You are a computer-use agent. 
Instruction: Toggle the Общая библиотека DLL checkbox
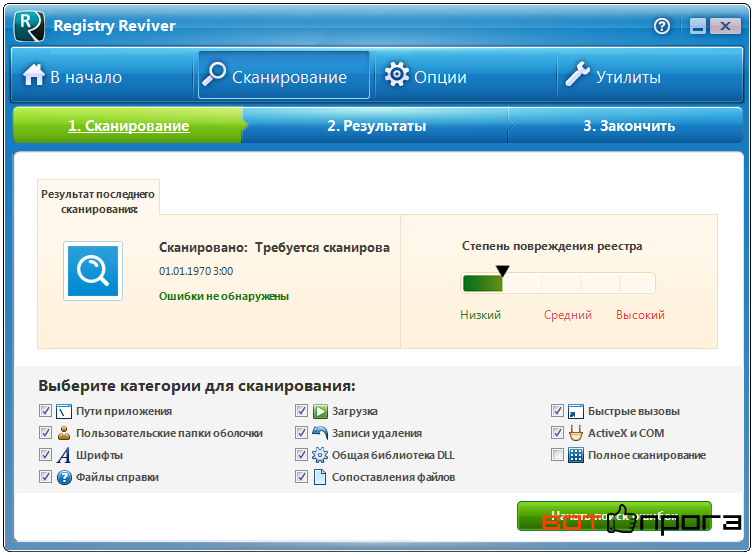302,455
